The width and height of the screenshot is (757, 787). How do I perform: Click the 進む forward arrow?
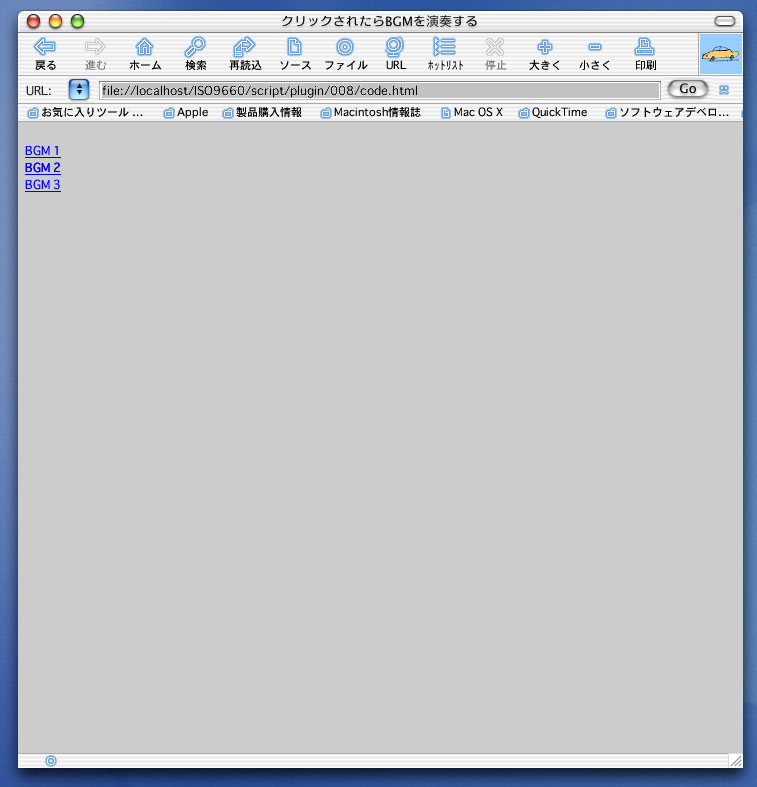tap(95, 53)
